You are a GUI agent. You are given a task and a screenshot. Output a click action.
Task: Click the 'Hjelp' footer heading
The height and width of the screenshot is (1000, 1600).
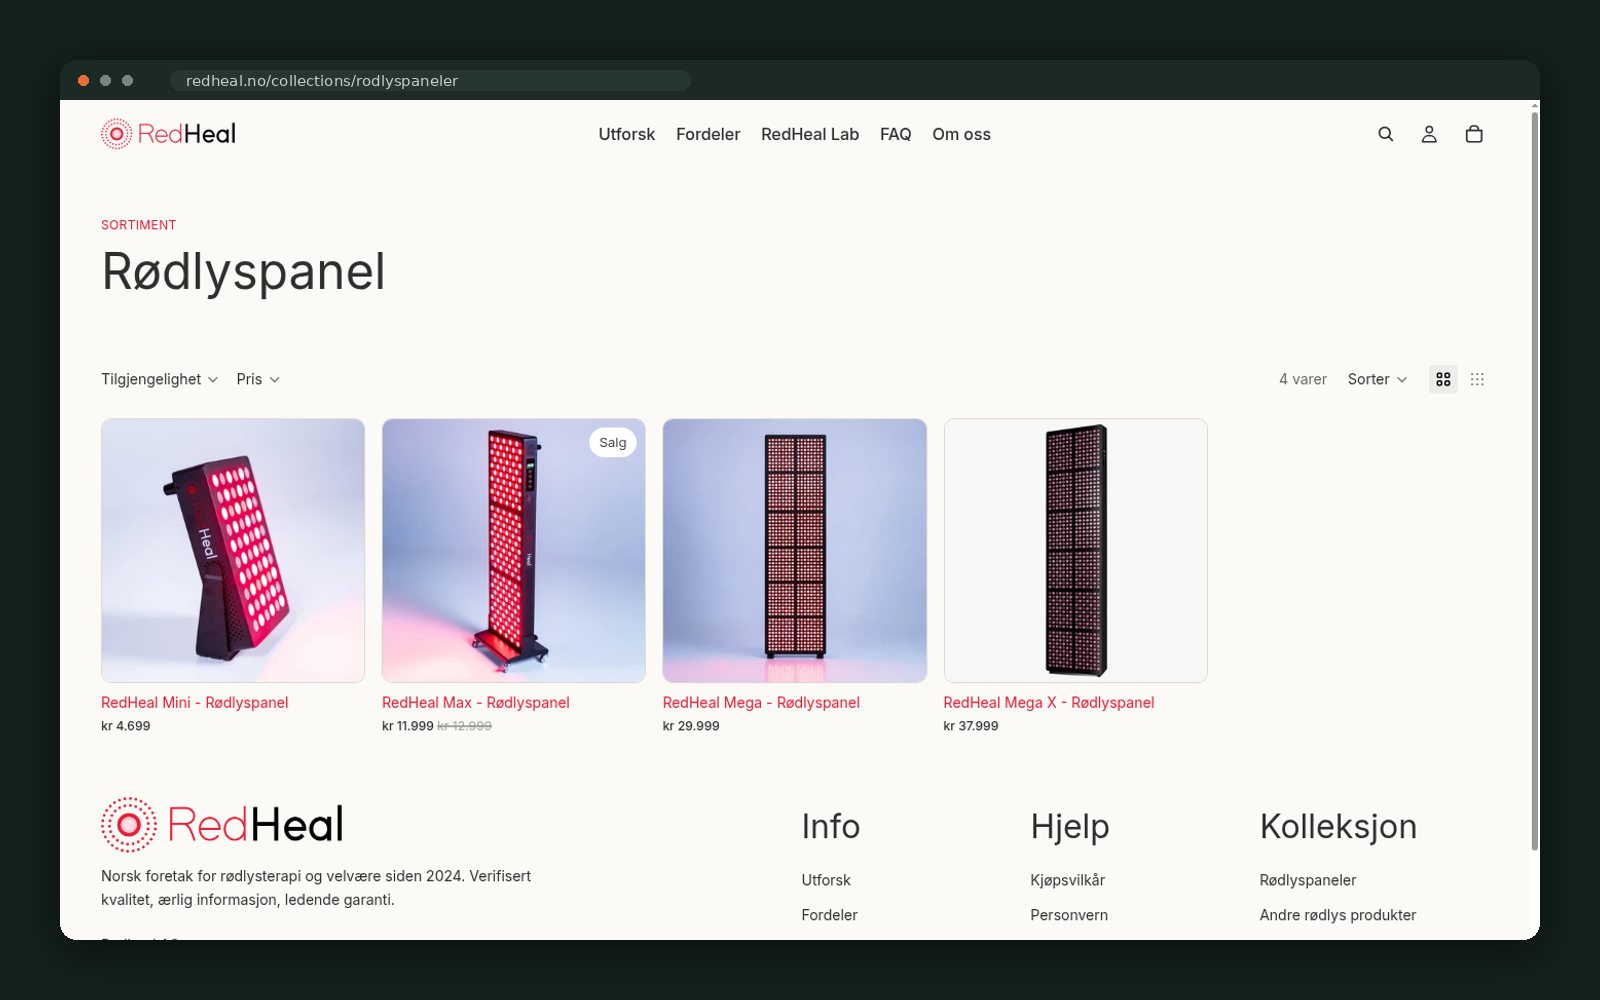click(1070, 827)
